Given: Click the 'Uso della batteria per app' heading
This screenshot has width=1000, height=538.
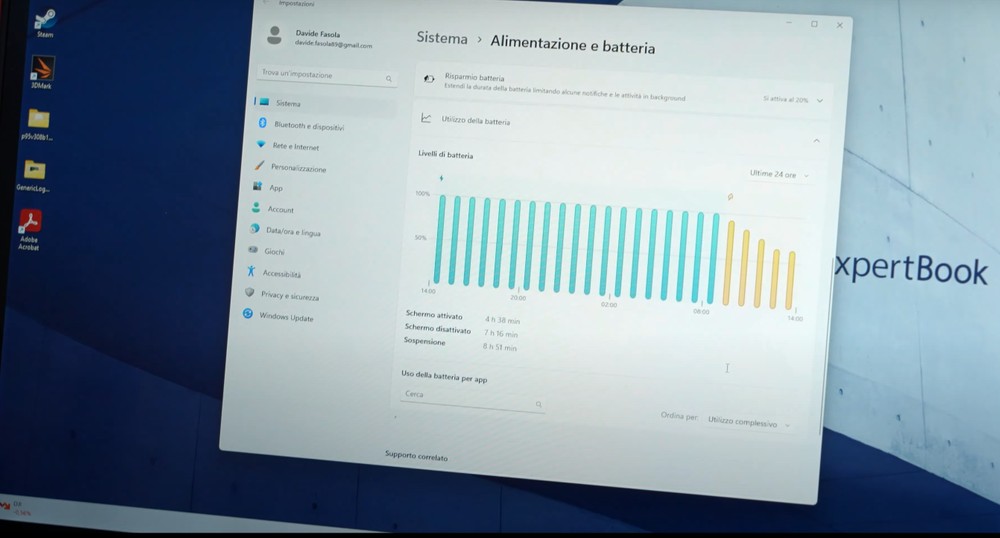Looking at the screenshot, I should coord(444,376).
